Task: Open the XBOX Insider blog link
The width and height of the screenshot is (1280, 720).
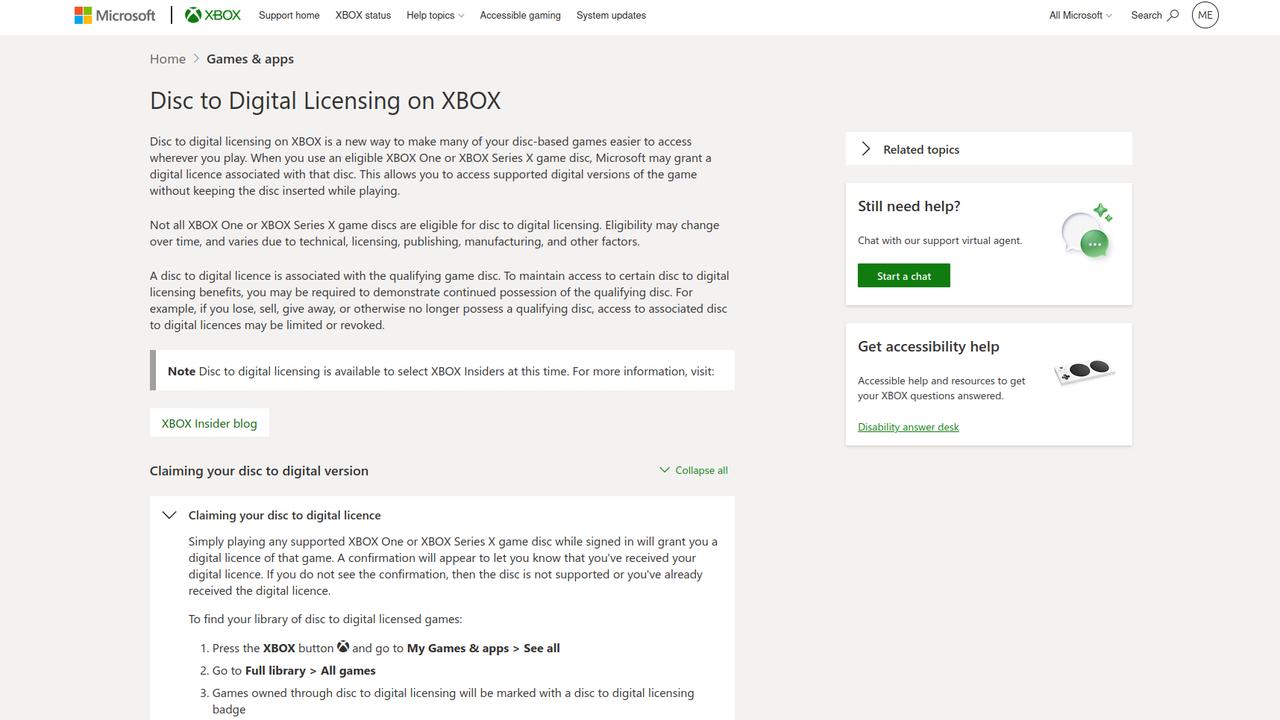Action: click(x=209, y=423)
